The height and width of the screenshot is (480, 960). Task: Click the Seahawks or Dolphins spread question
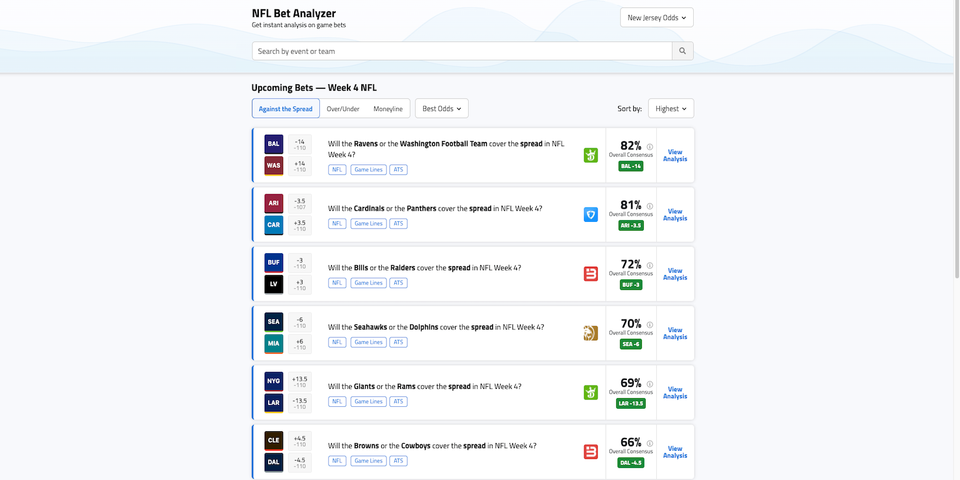pyautogui.click(x=435, y=328)
